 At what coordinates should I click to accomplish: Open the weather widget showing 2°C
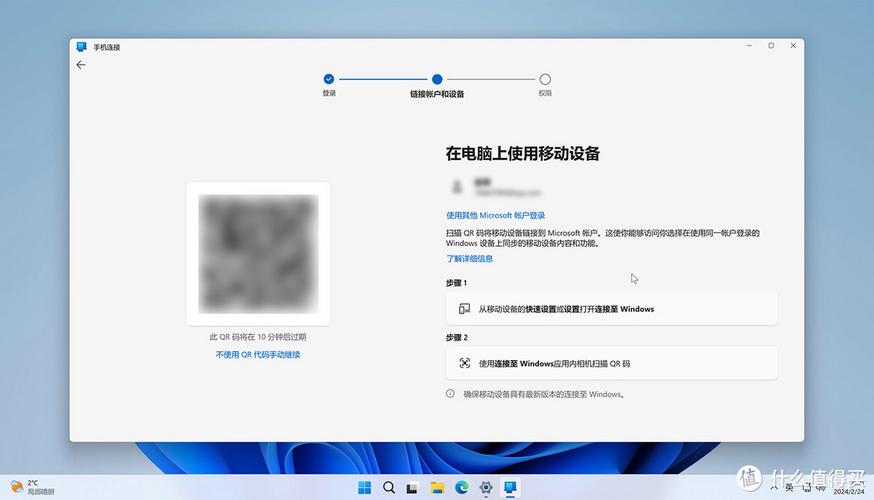32,487
